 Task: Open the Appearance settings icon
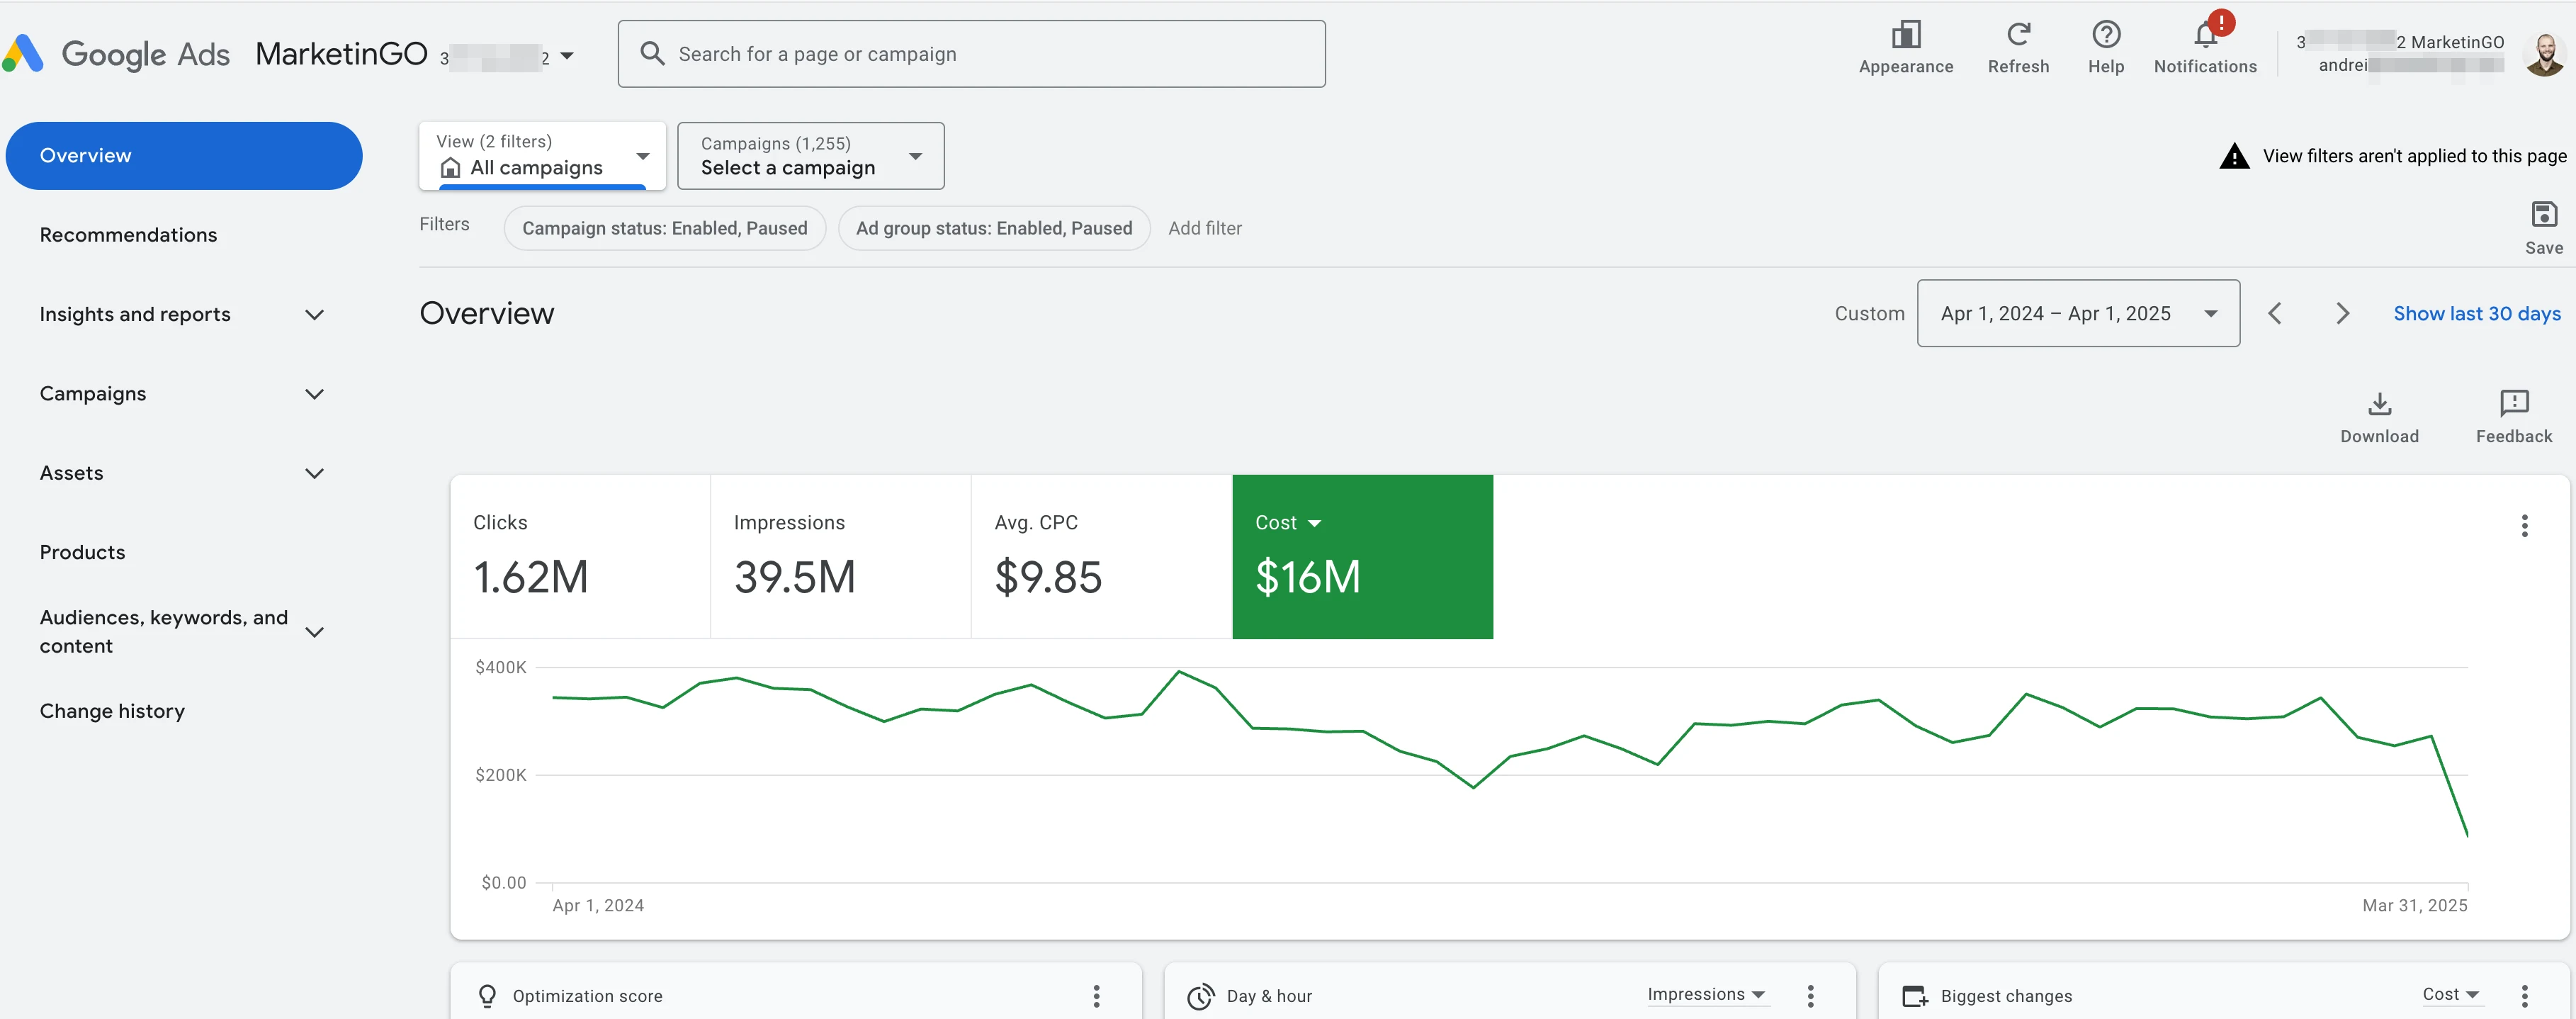(x=1905, y=45)
